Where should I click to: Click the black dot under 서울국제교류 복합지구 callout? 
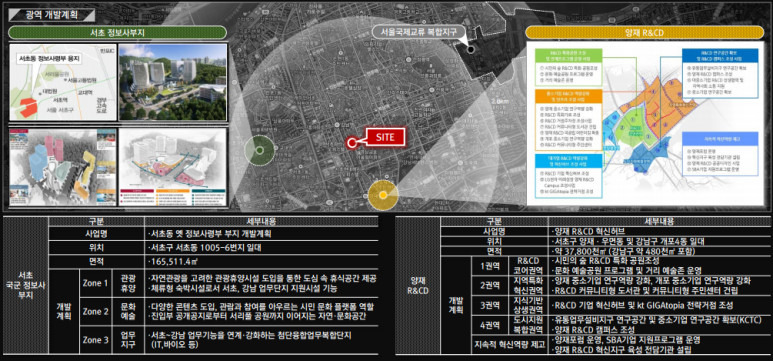(471, 49)
